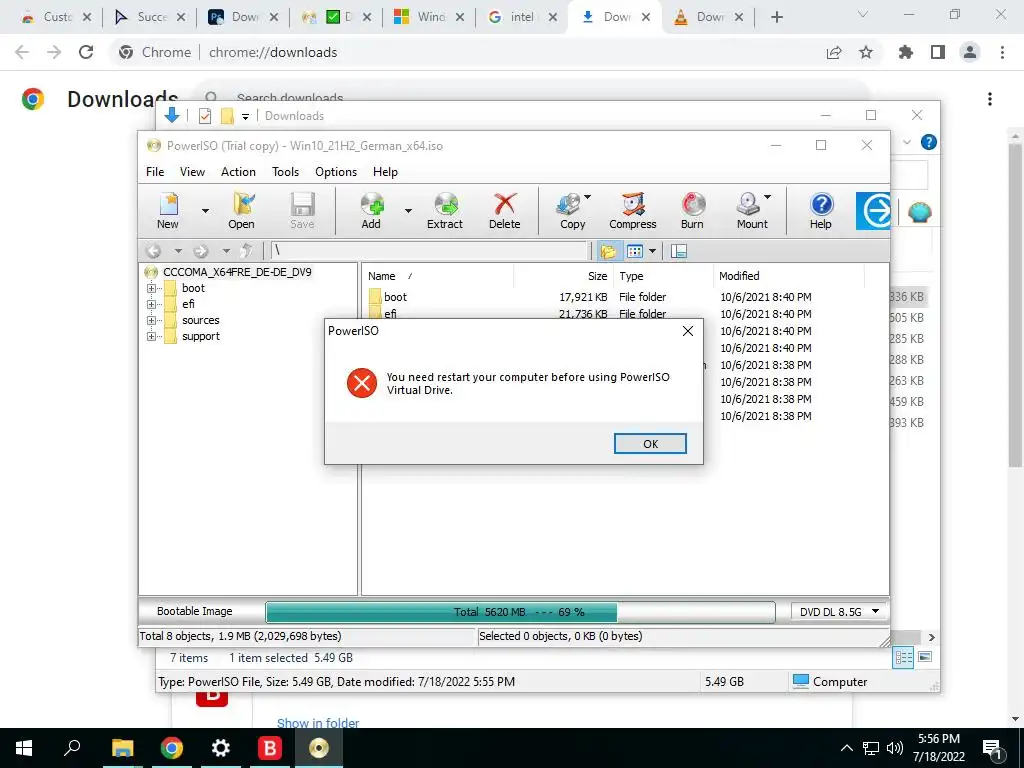Open the Copy button dropdown arrow
The width and height of the screenshot is (1024, 768).
tap(588, 197)
